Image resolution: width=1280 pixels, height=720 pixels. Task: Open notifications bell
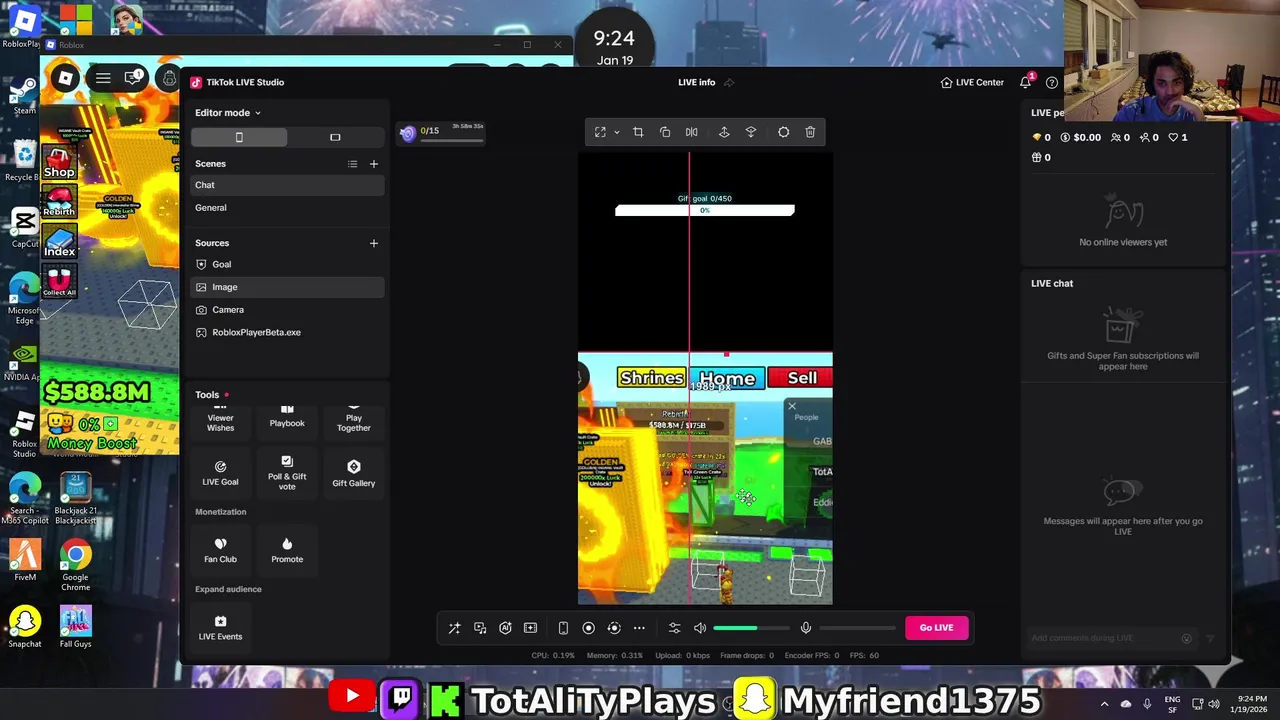pos(1026,82)
